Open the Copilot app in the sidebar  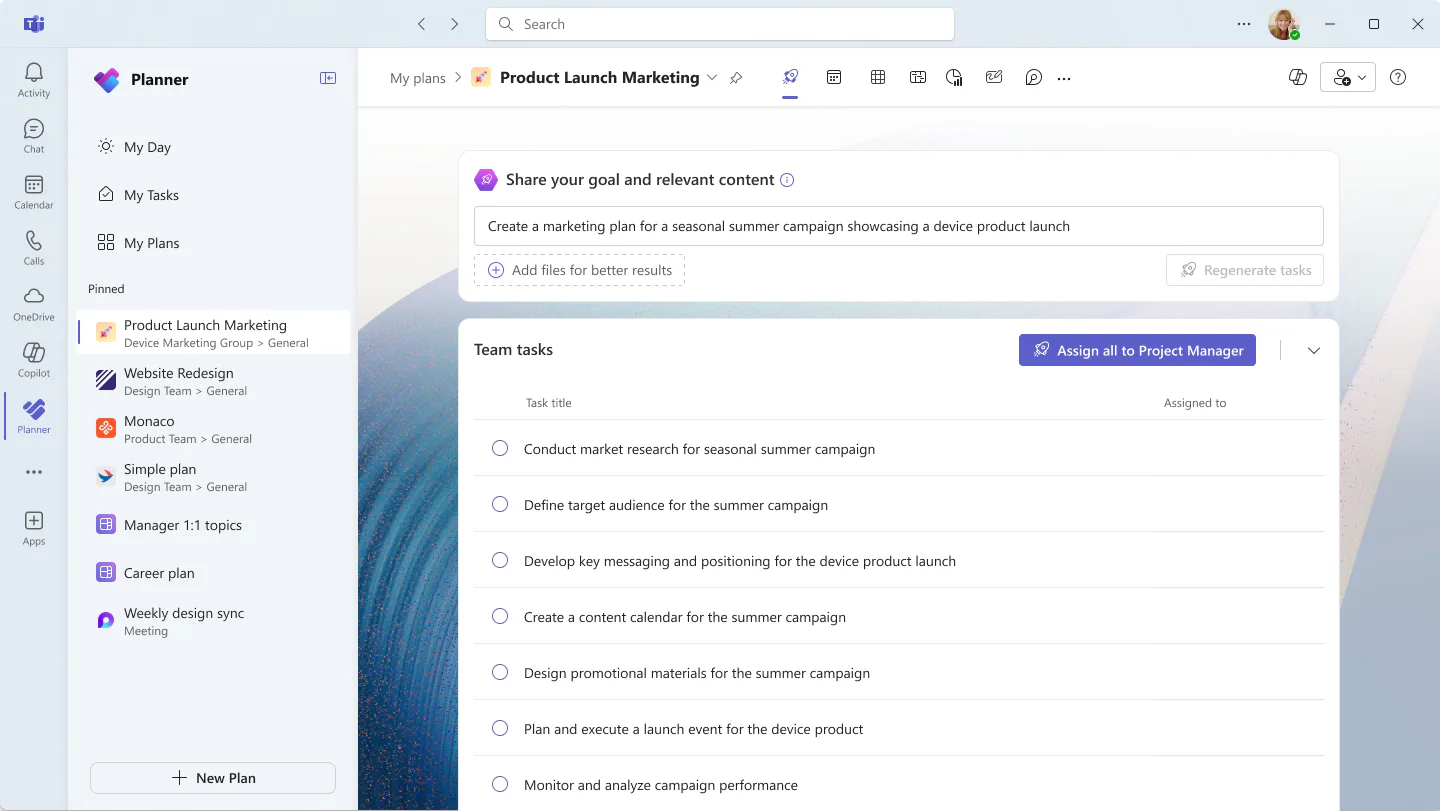33,360
